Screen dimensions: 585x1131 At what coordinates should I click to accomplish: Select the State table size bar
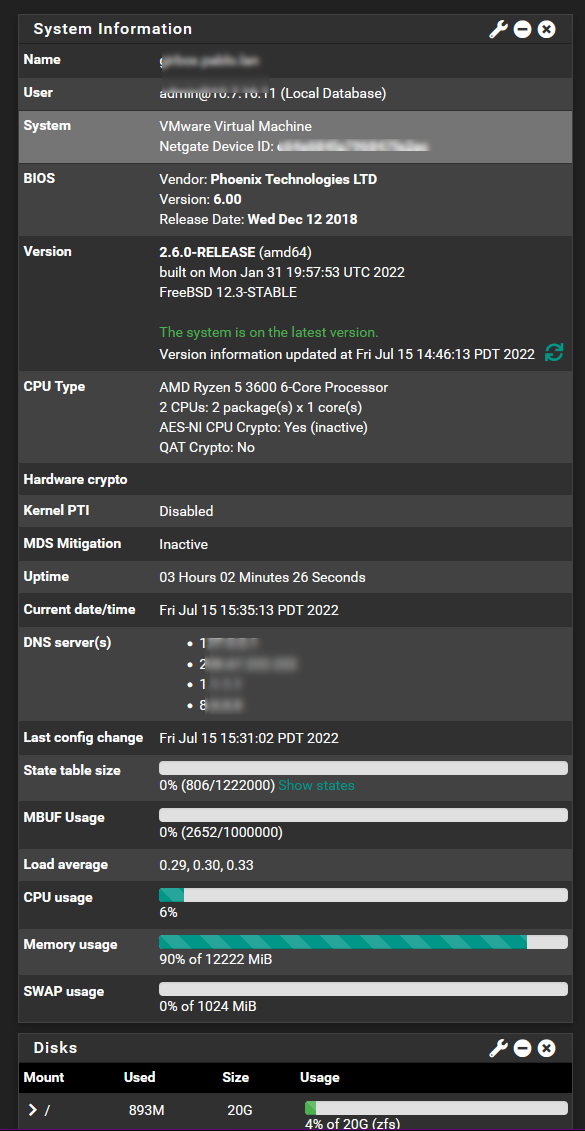pos(364,767)
